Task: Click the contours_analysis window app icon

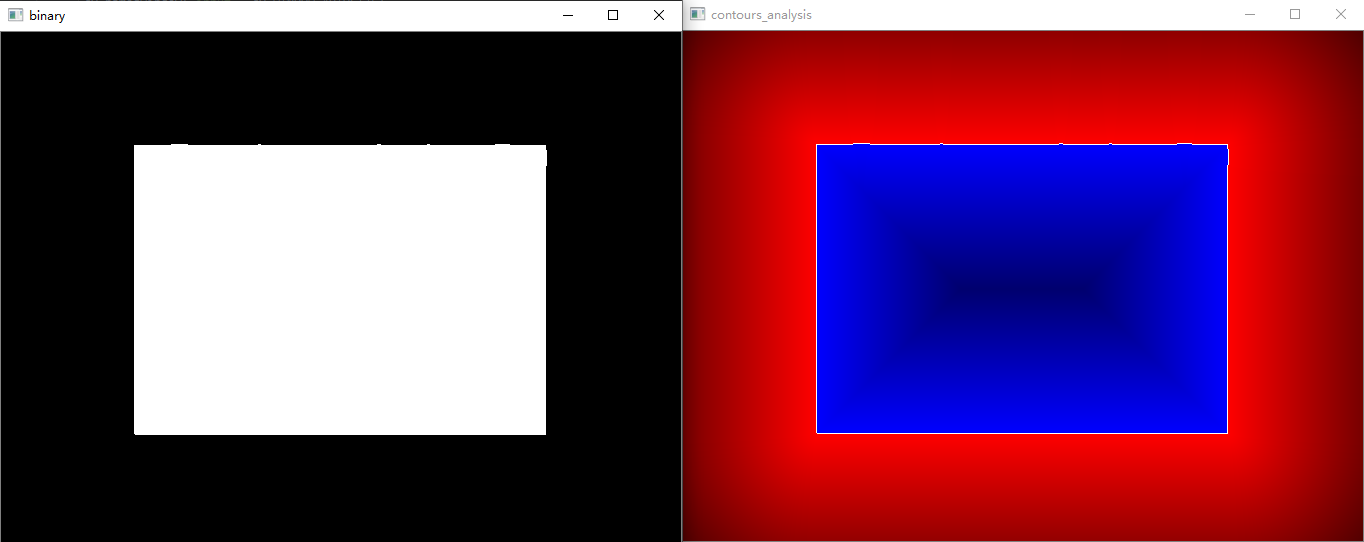Action: point(698,14)
